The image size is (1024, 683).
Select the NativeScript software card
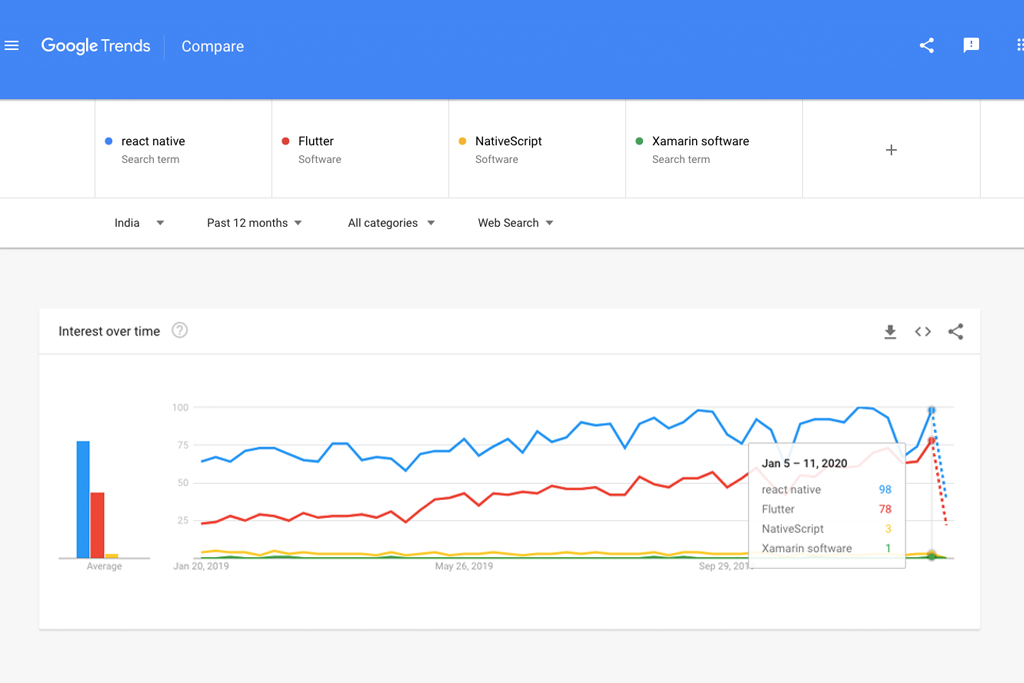(x=536, y=148)
